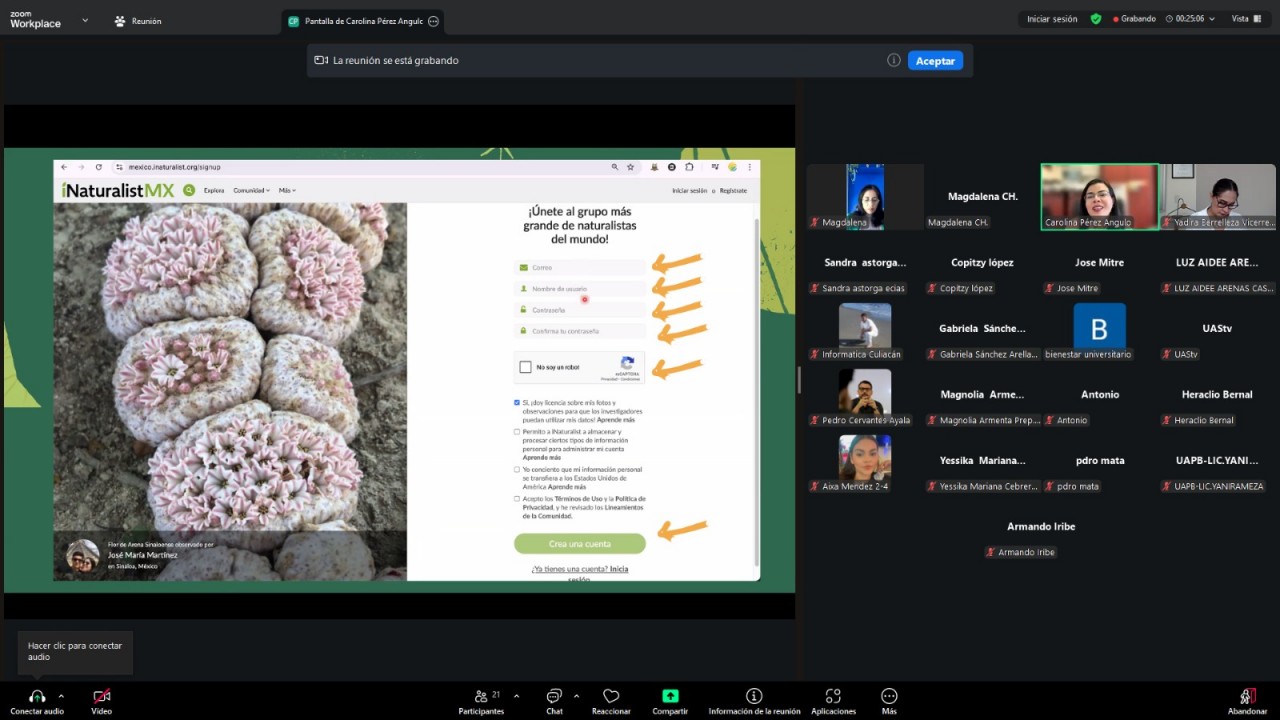Expand the Comunidad dropdown
Screen dimensions: 1280x720
[251, 190]
